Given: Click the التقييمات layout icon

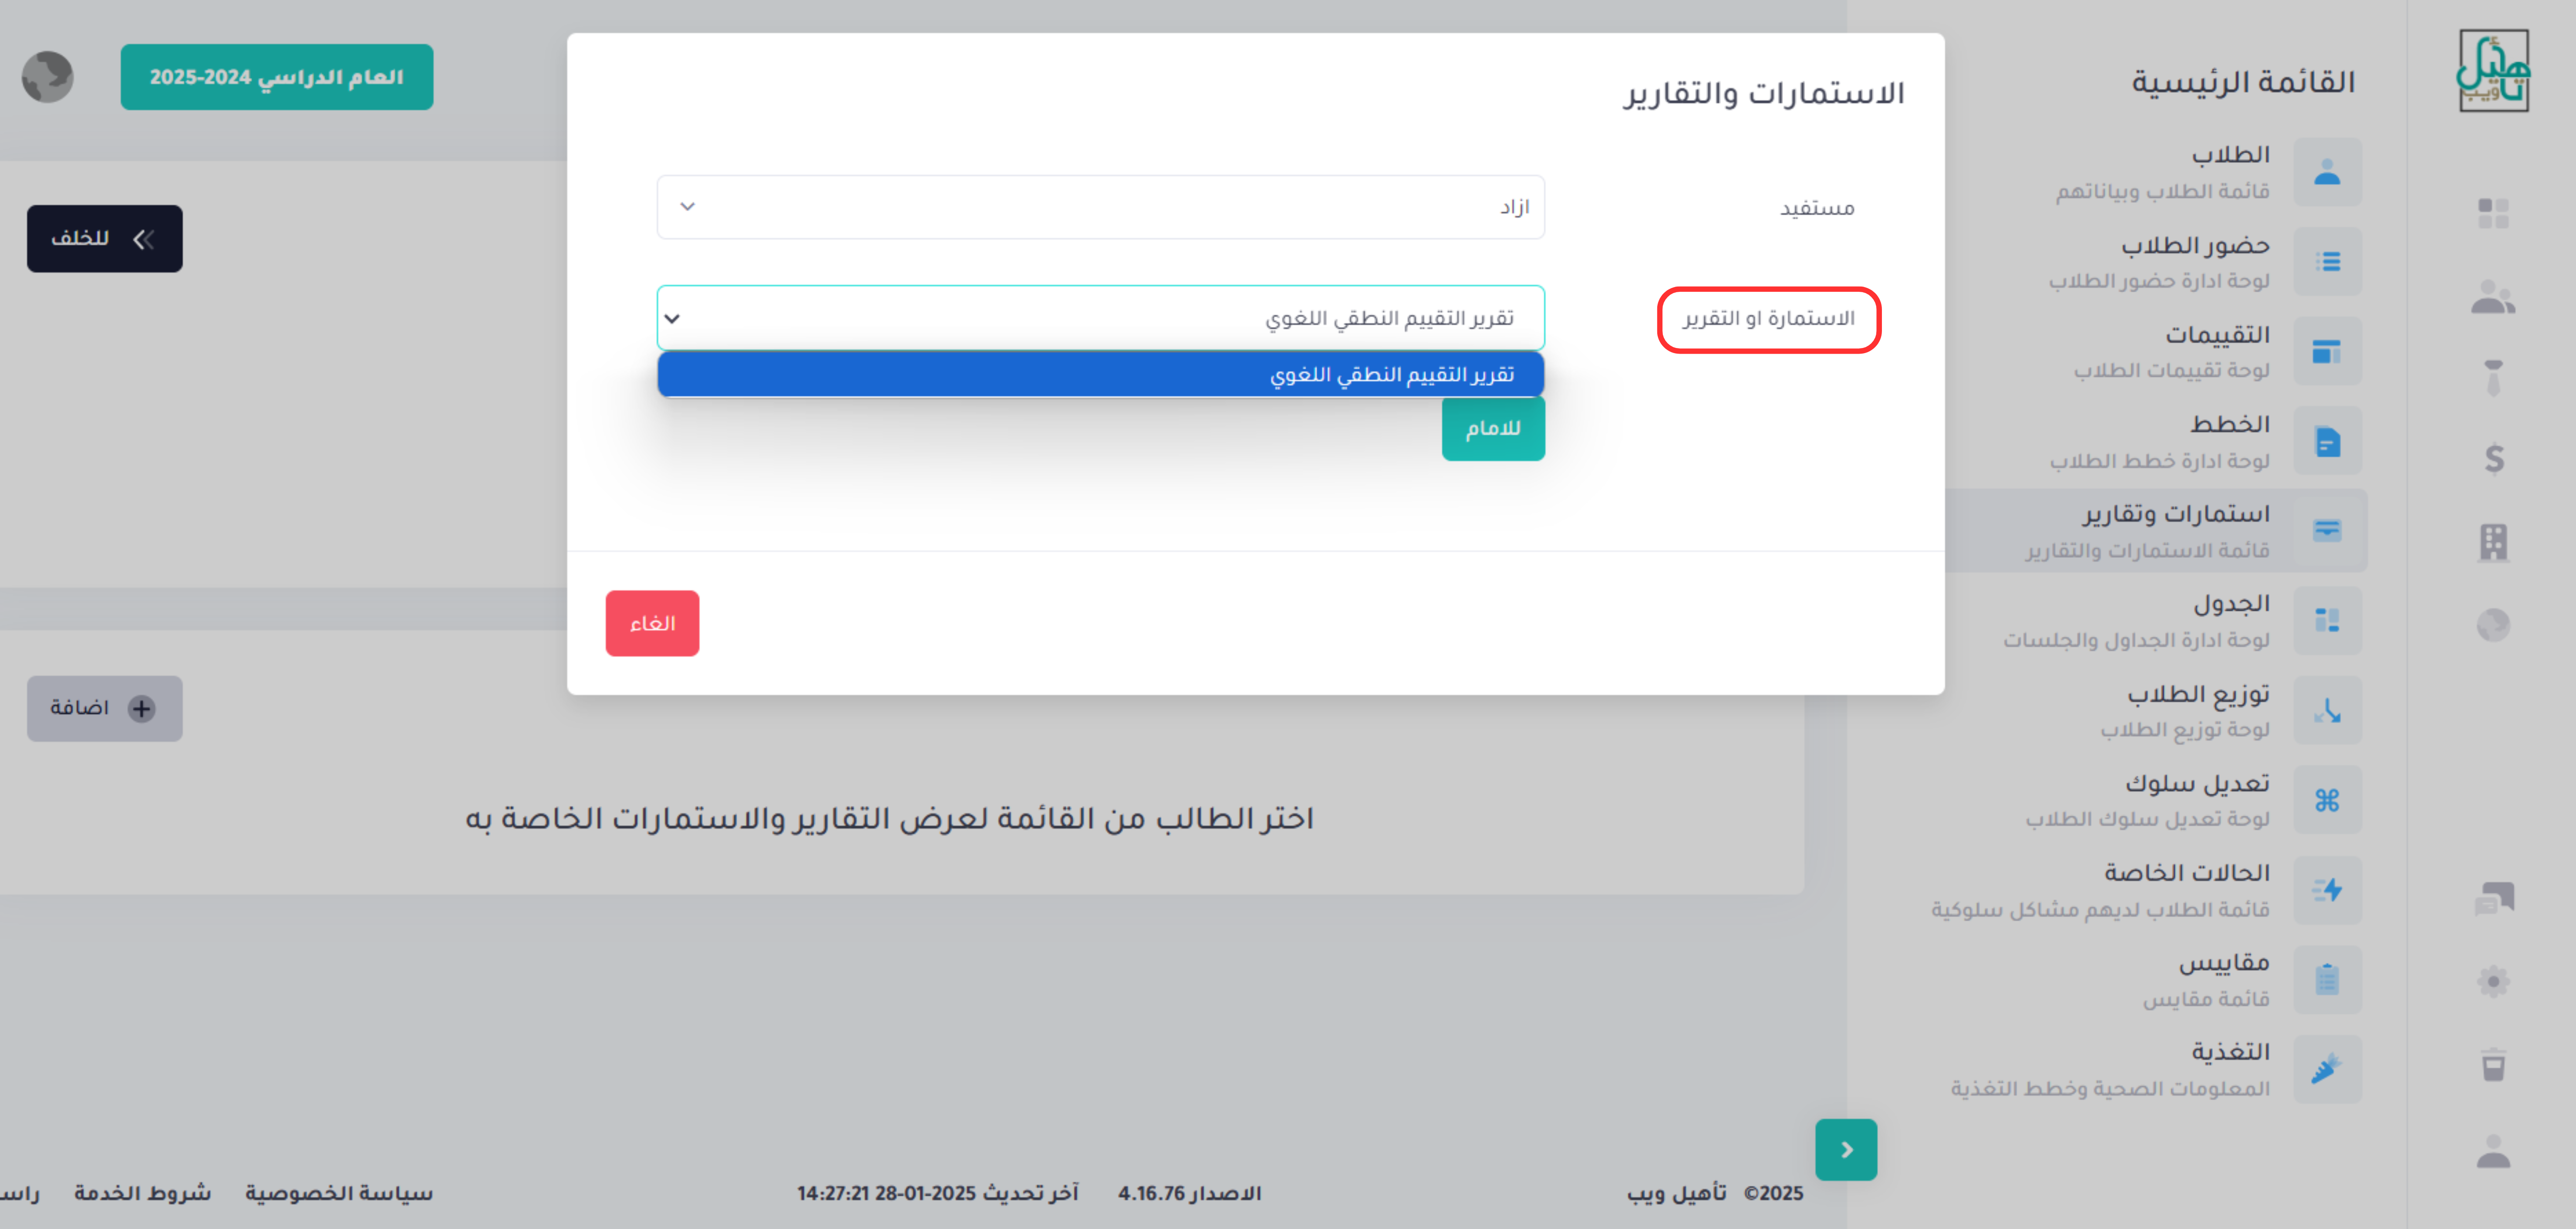Looking at the screenshot, I should coord(2327,351).
